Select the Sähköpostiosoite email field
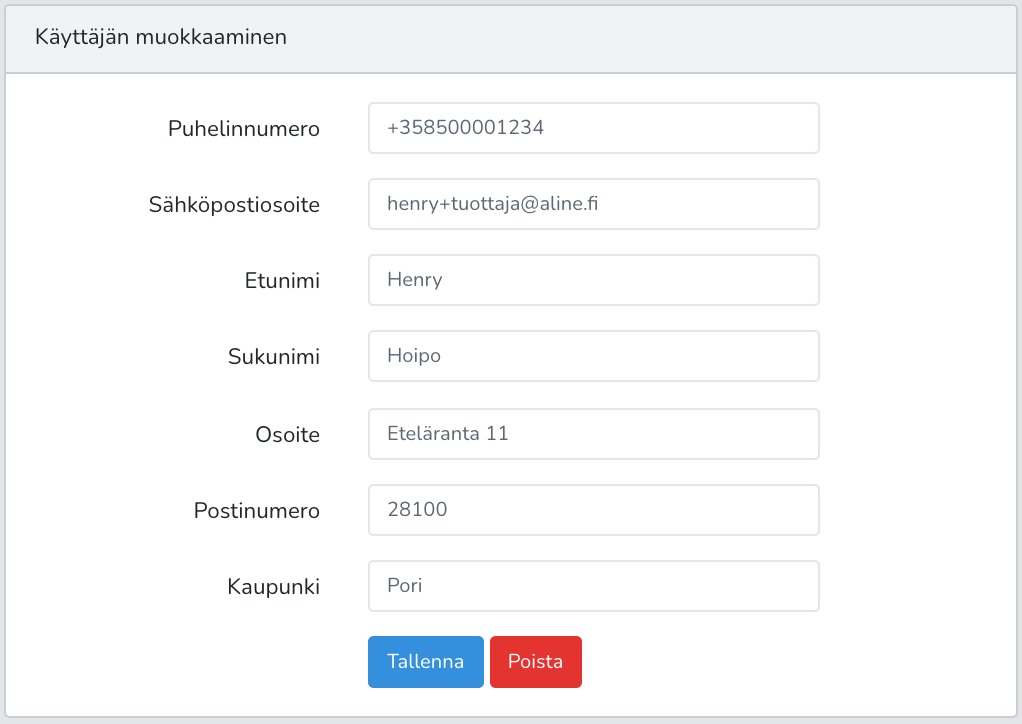This screenshot has height=724, width=1022. point(593,204)
